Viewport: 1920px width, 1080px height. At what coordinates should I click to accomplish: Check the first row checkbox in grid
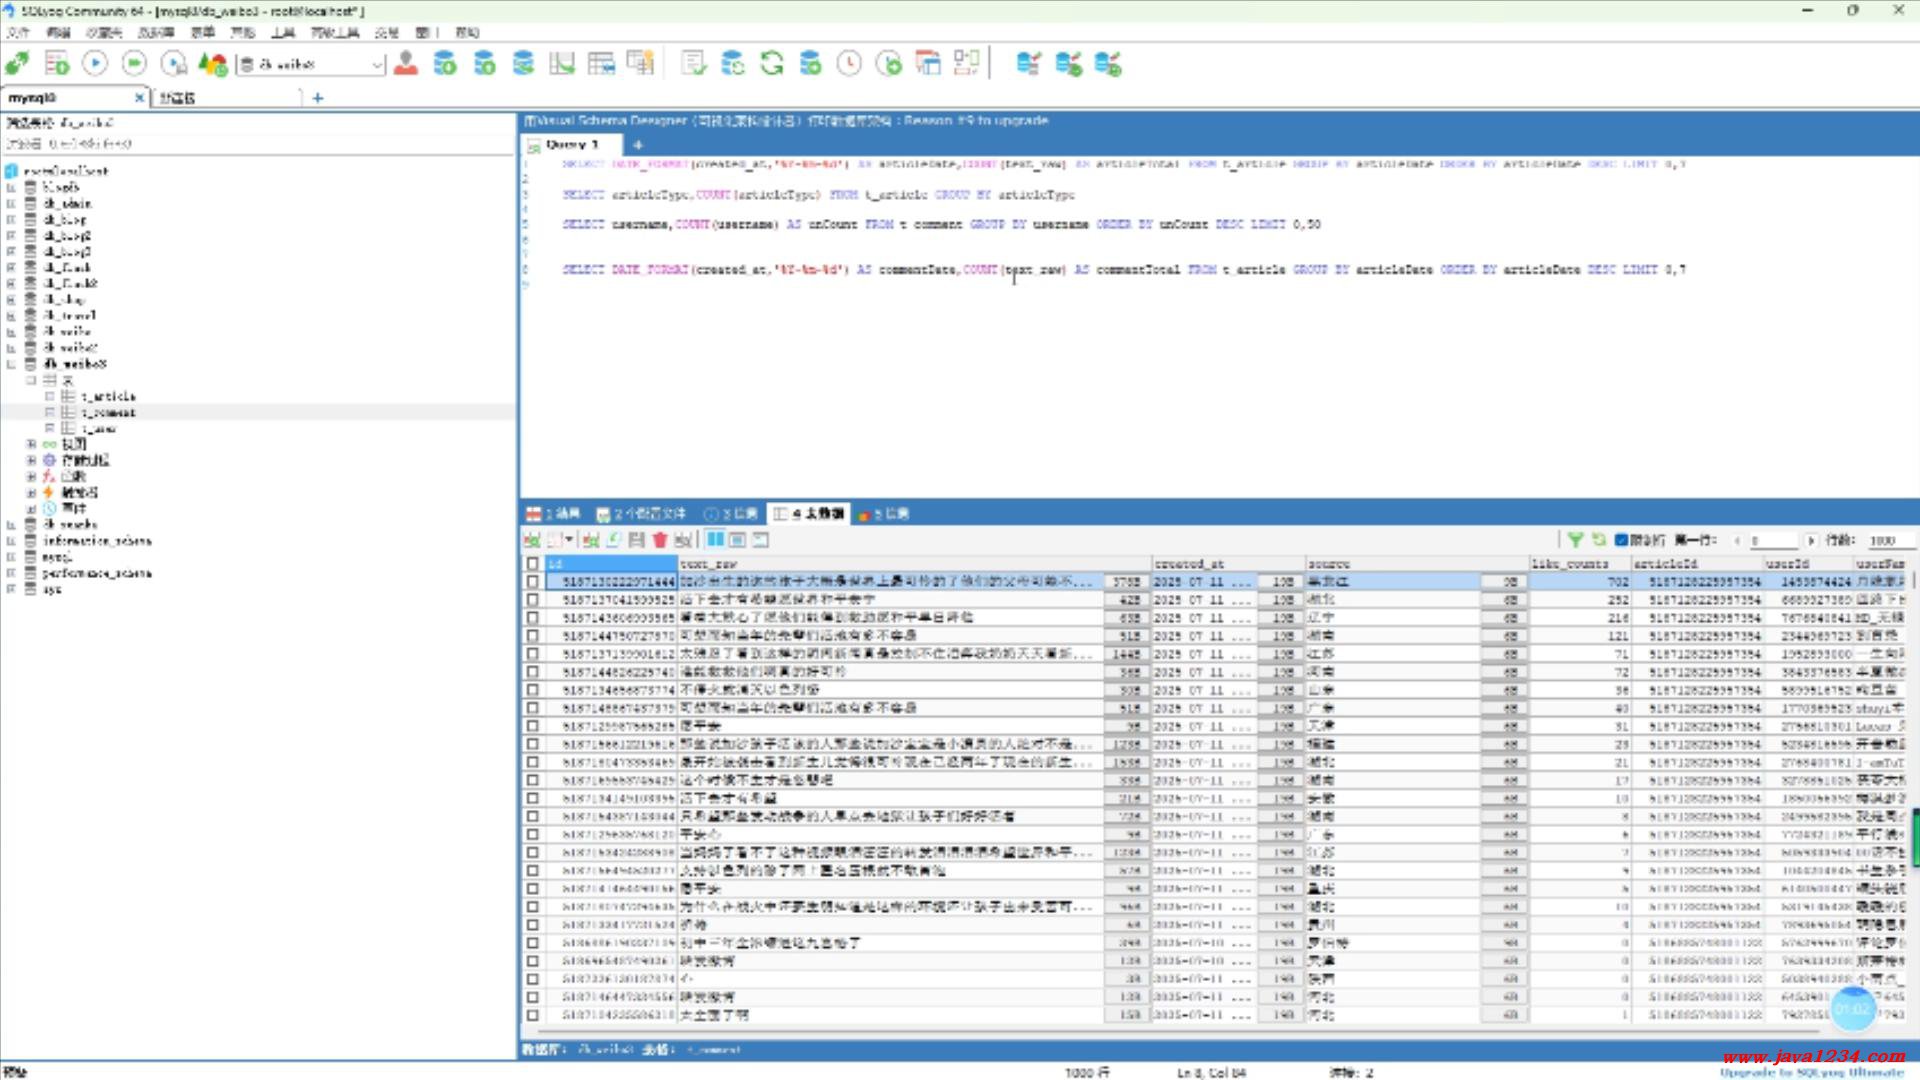(533, 582)
